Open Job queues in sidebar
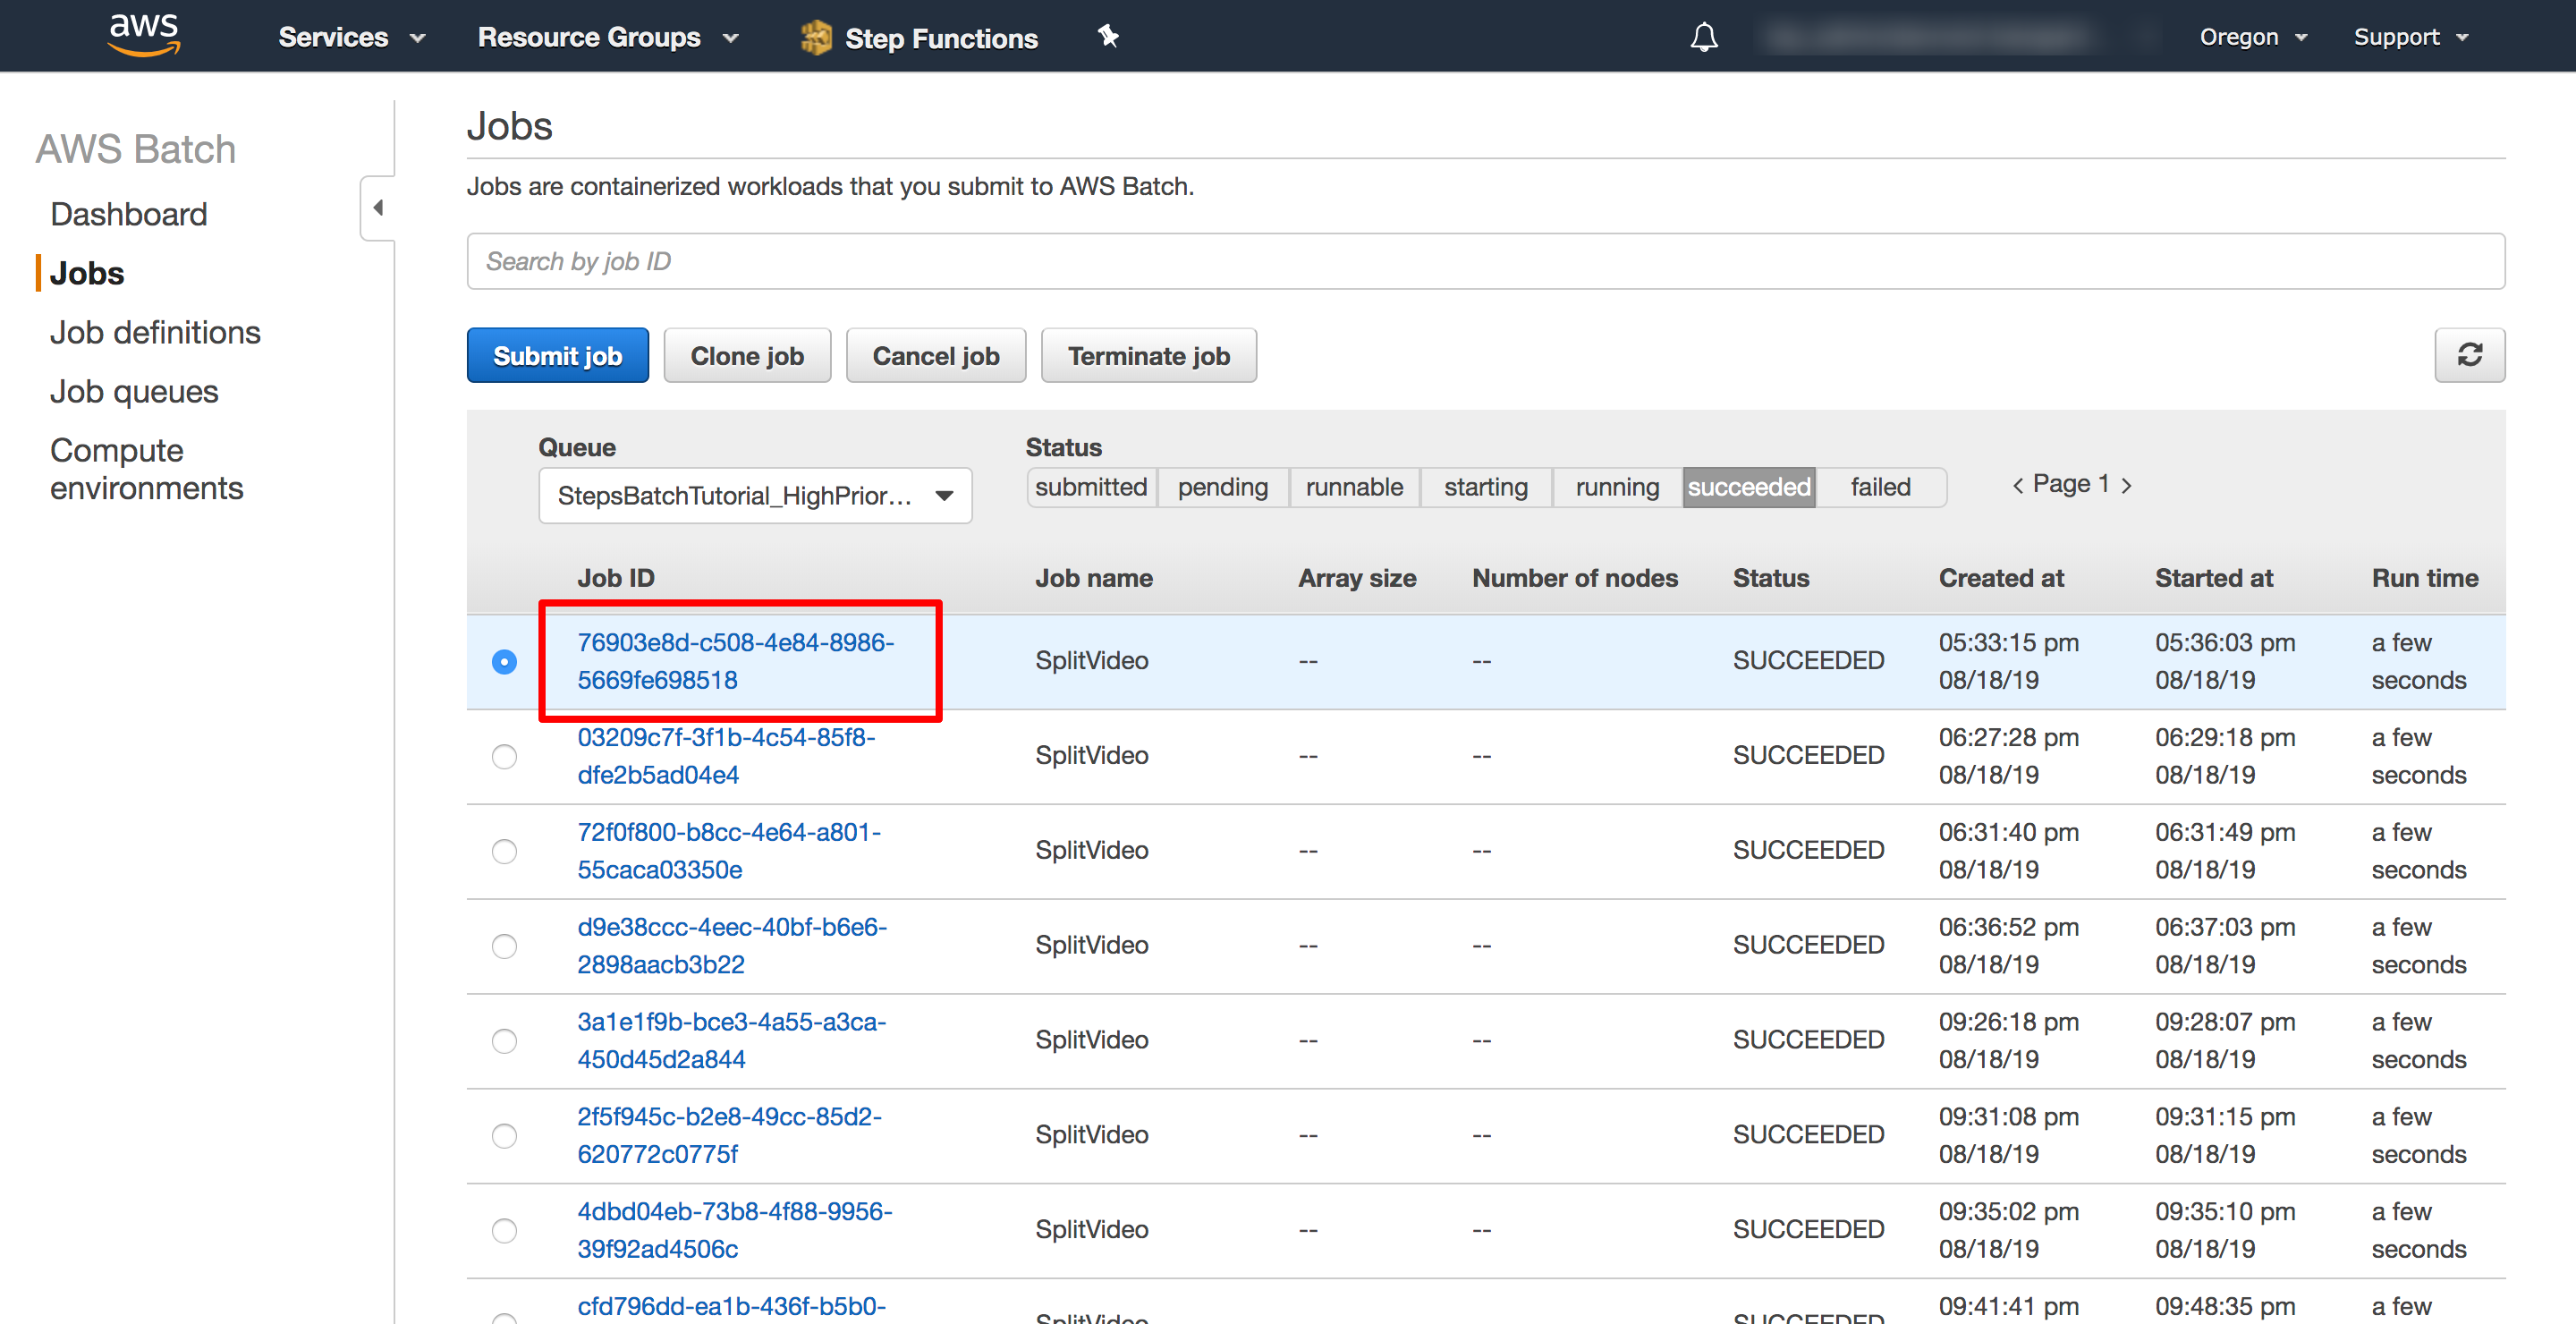 (x=134, y=391)
